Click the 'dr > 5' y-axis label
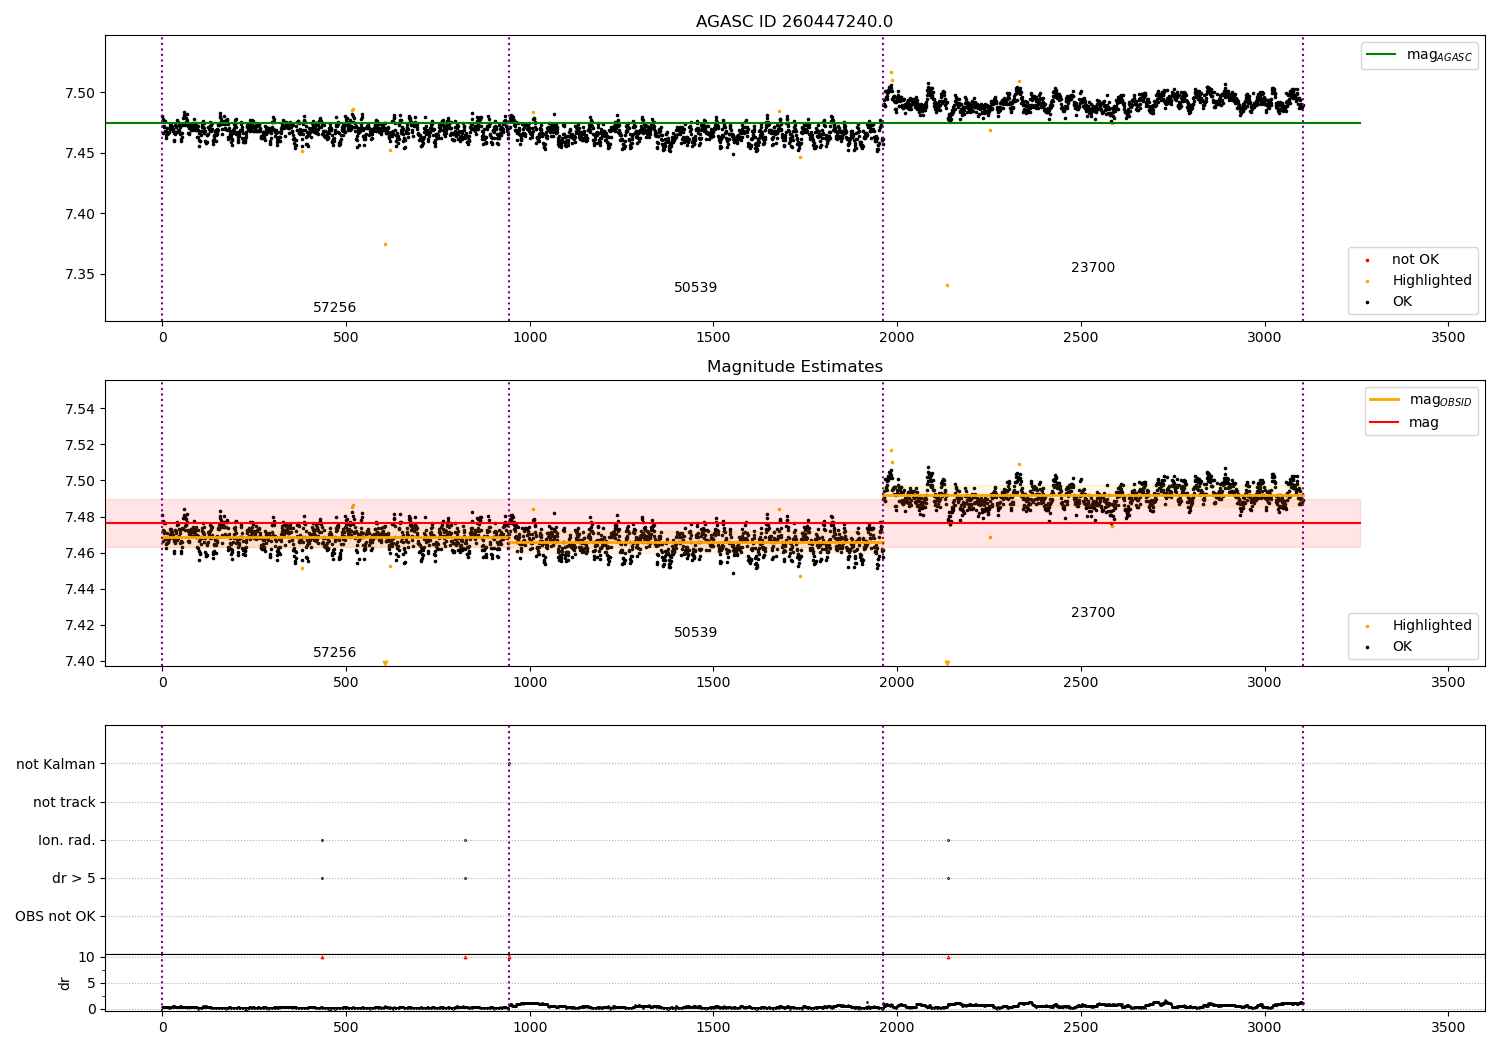The width and height of the screenshot is (1500, 1050). (74, 878)
